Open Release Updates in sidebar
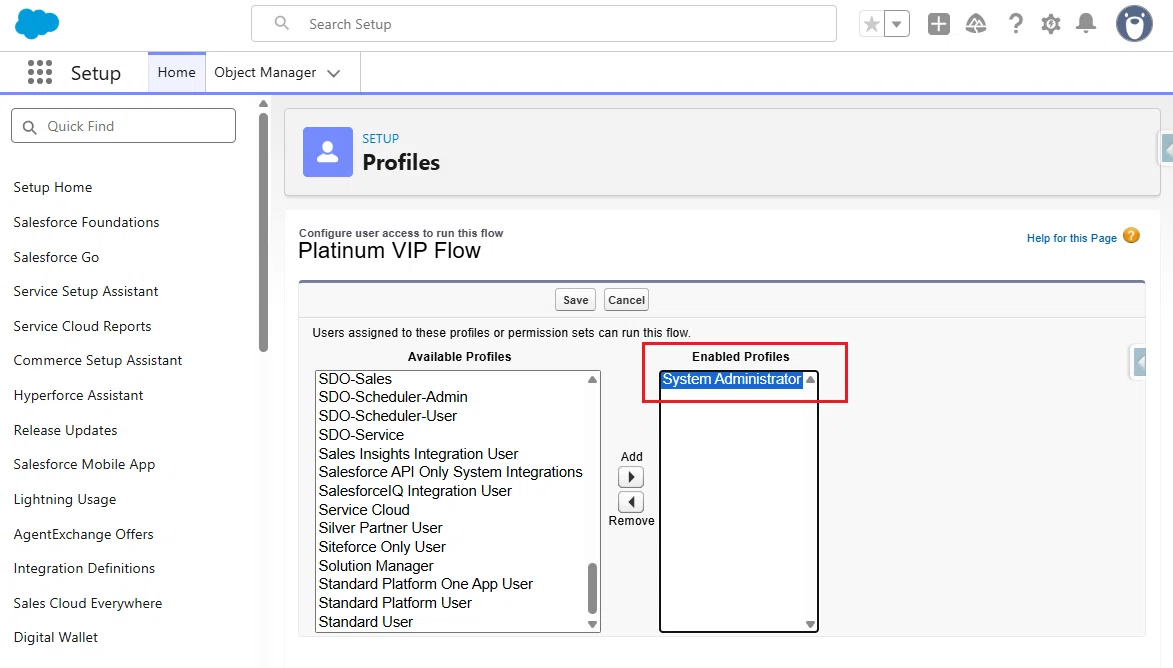This screenshot has height=668, width=1173. tap(65, 430)
